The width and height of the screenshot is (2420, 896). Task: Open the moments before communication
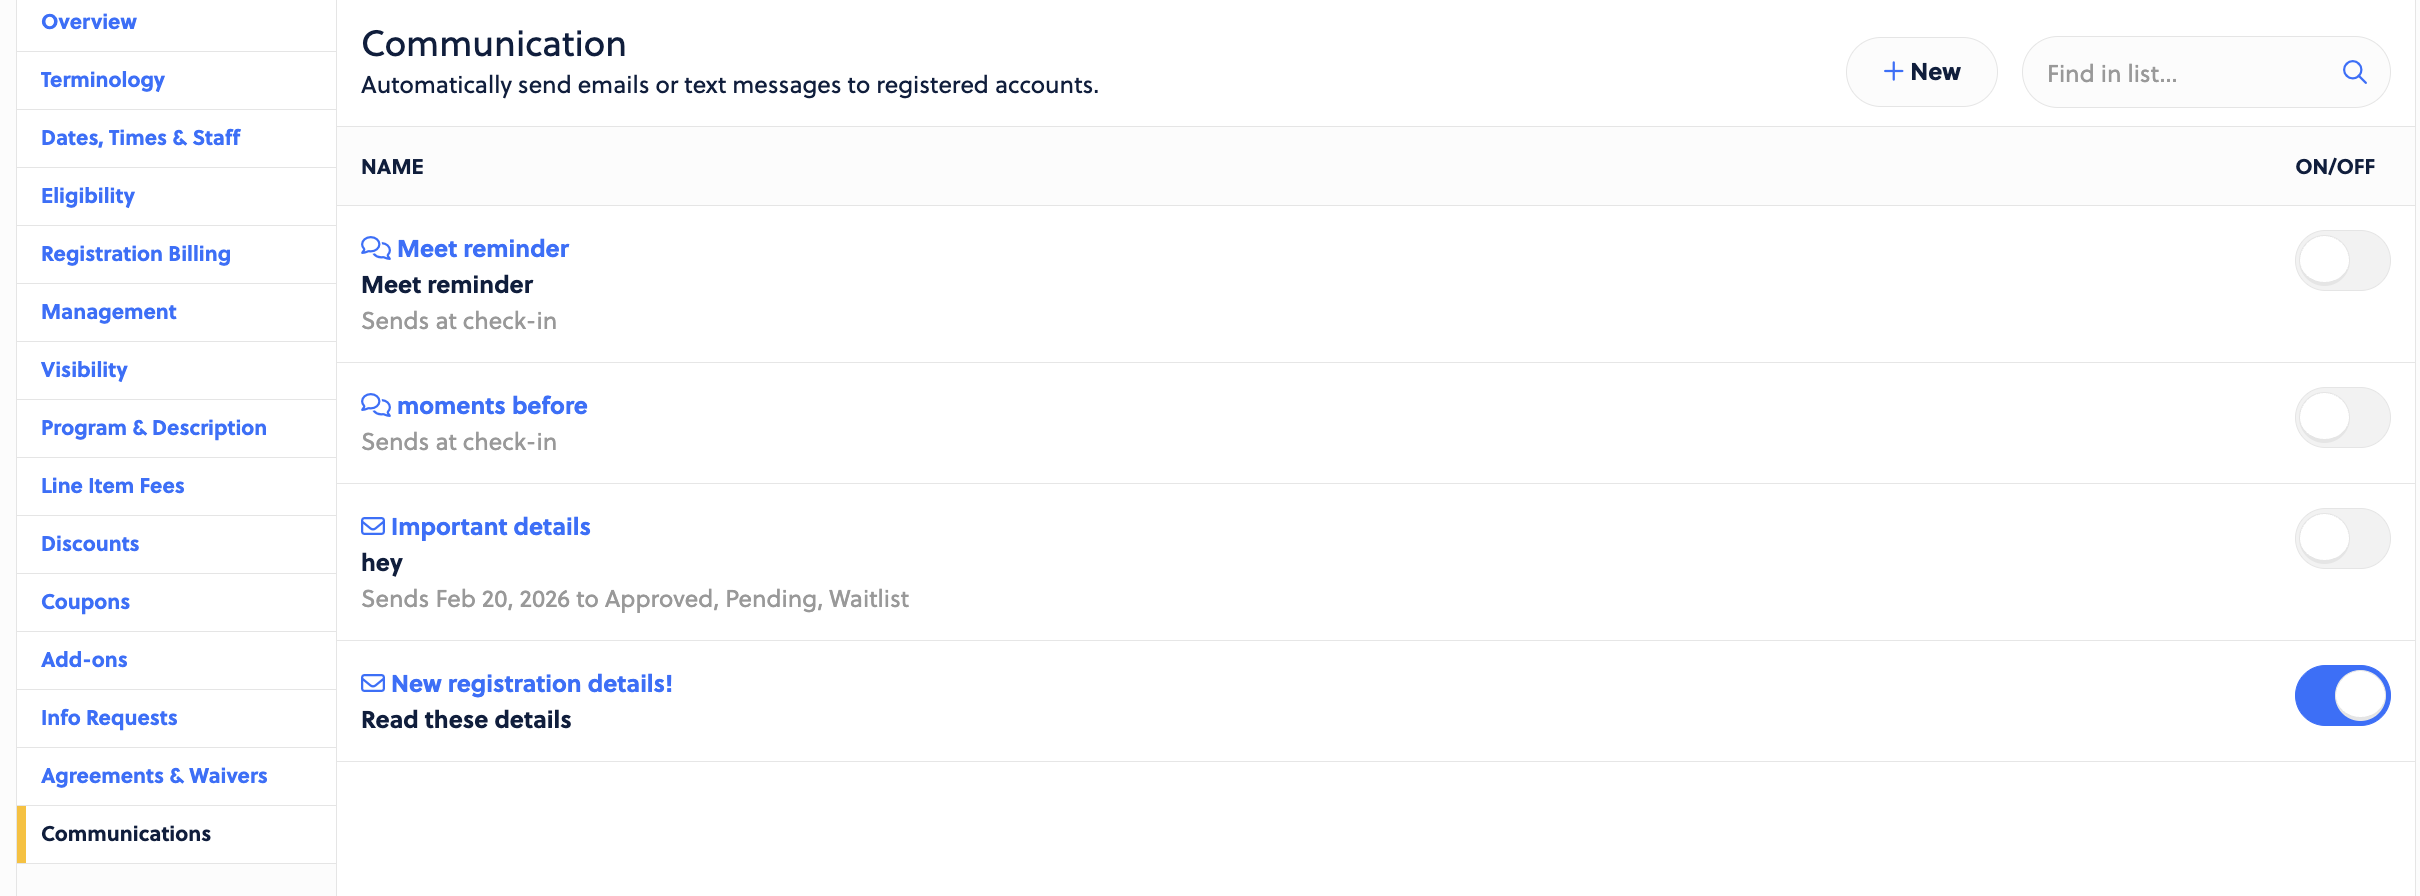[492, 405]
